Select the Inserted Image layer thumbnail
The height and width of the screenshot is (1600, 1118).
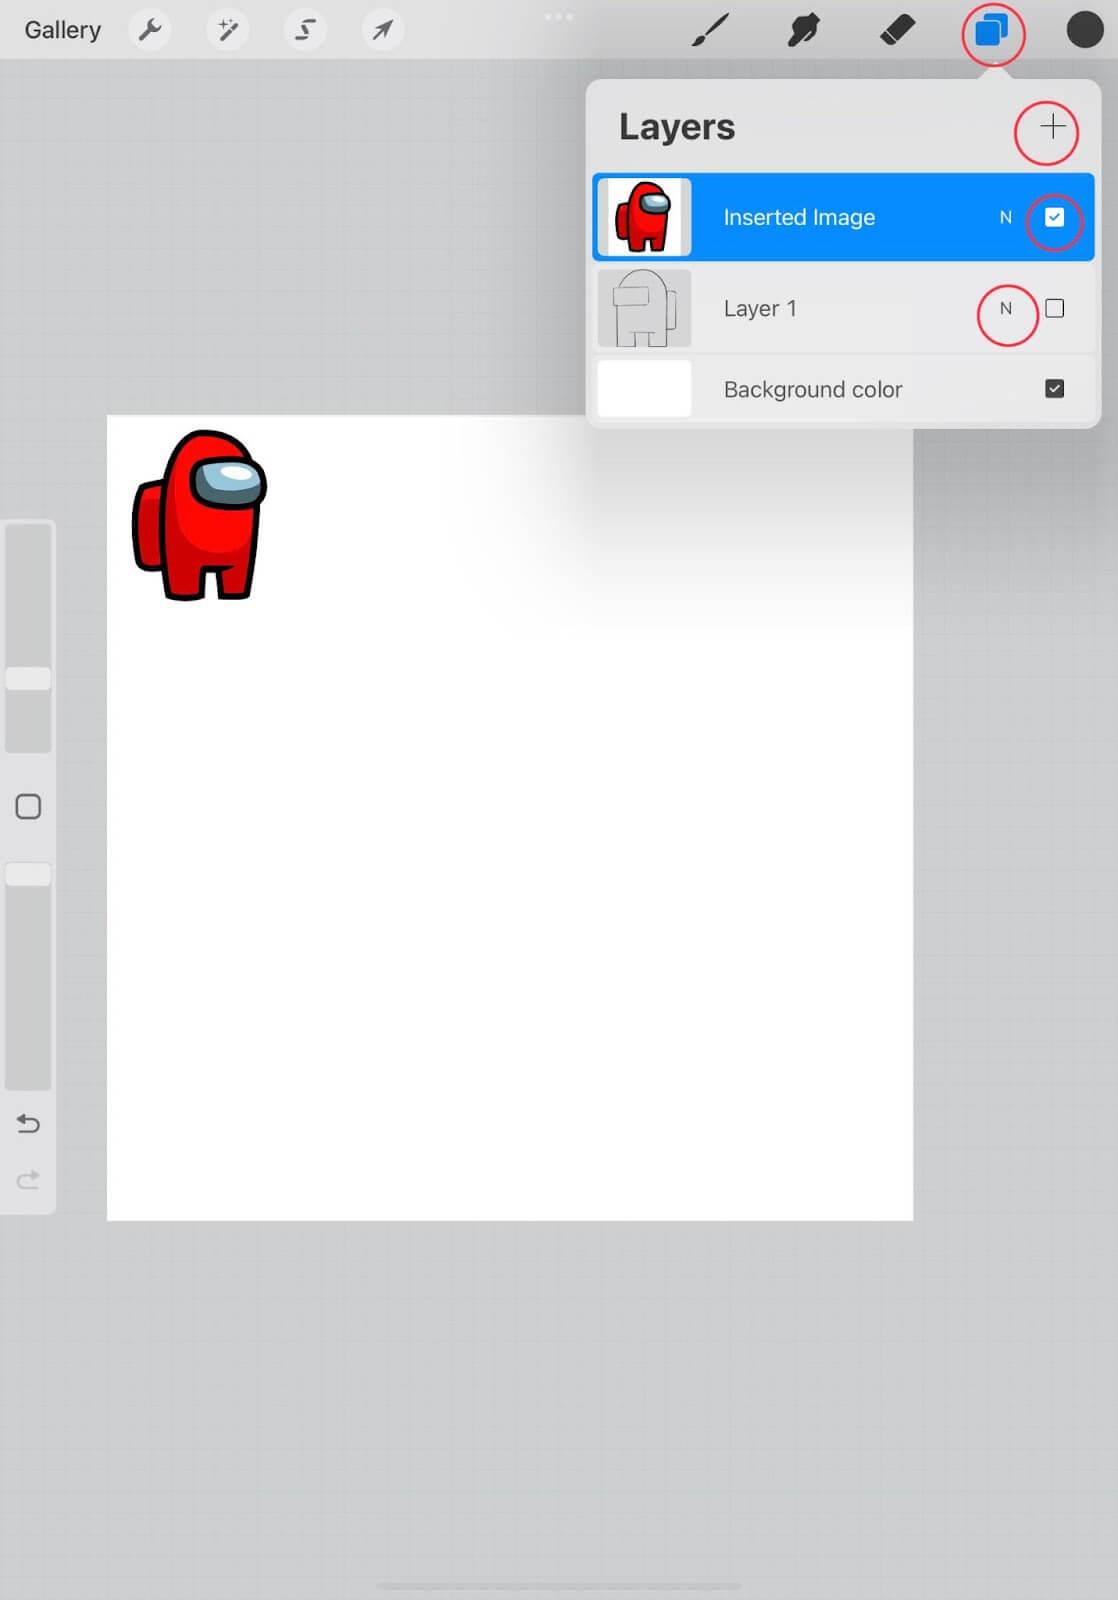644,217
